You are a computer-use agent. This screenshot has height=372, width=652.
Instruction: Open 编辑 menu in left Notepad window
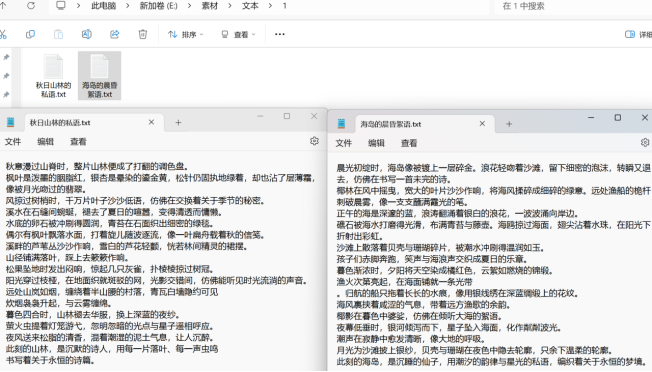[x=45, y=142]
